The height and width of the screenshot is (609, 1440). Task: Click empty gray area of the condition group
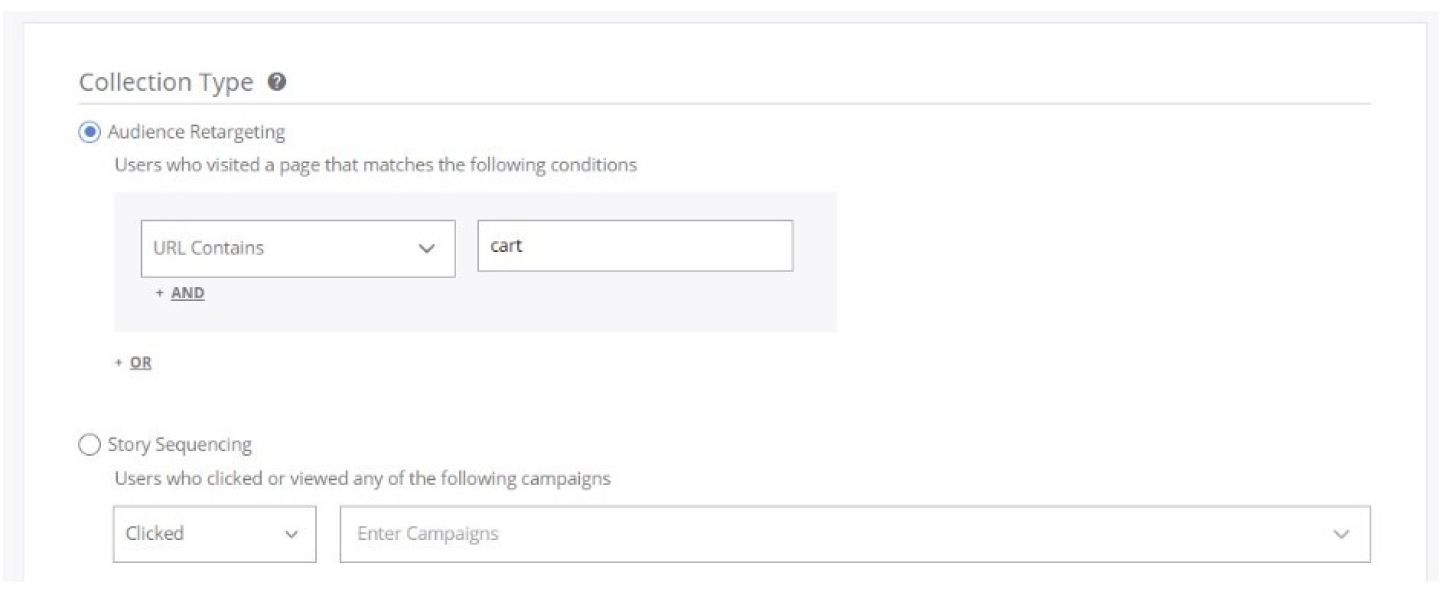[x=600, y=305]
